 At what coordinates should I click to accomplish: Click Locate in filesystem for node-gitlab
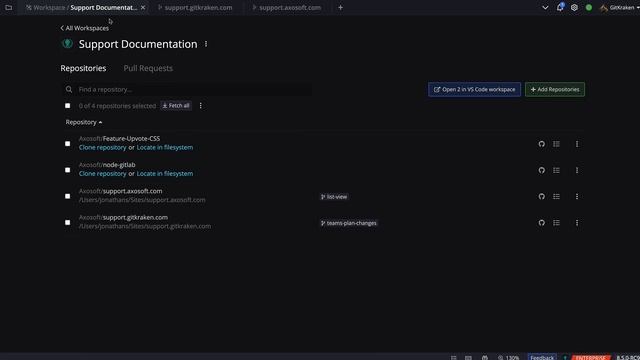coord(165,173)
